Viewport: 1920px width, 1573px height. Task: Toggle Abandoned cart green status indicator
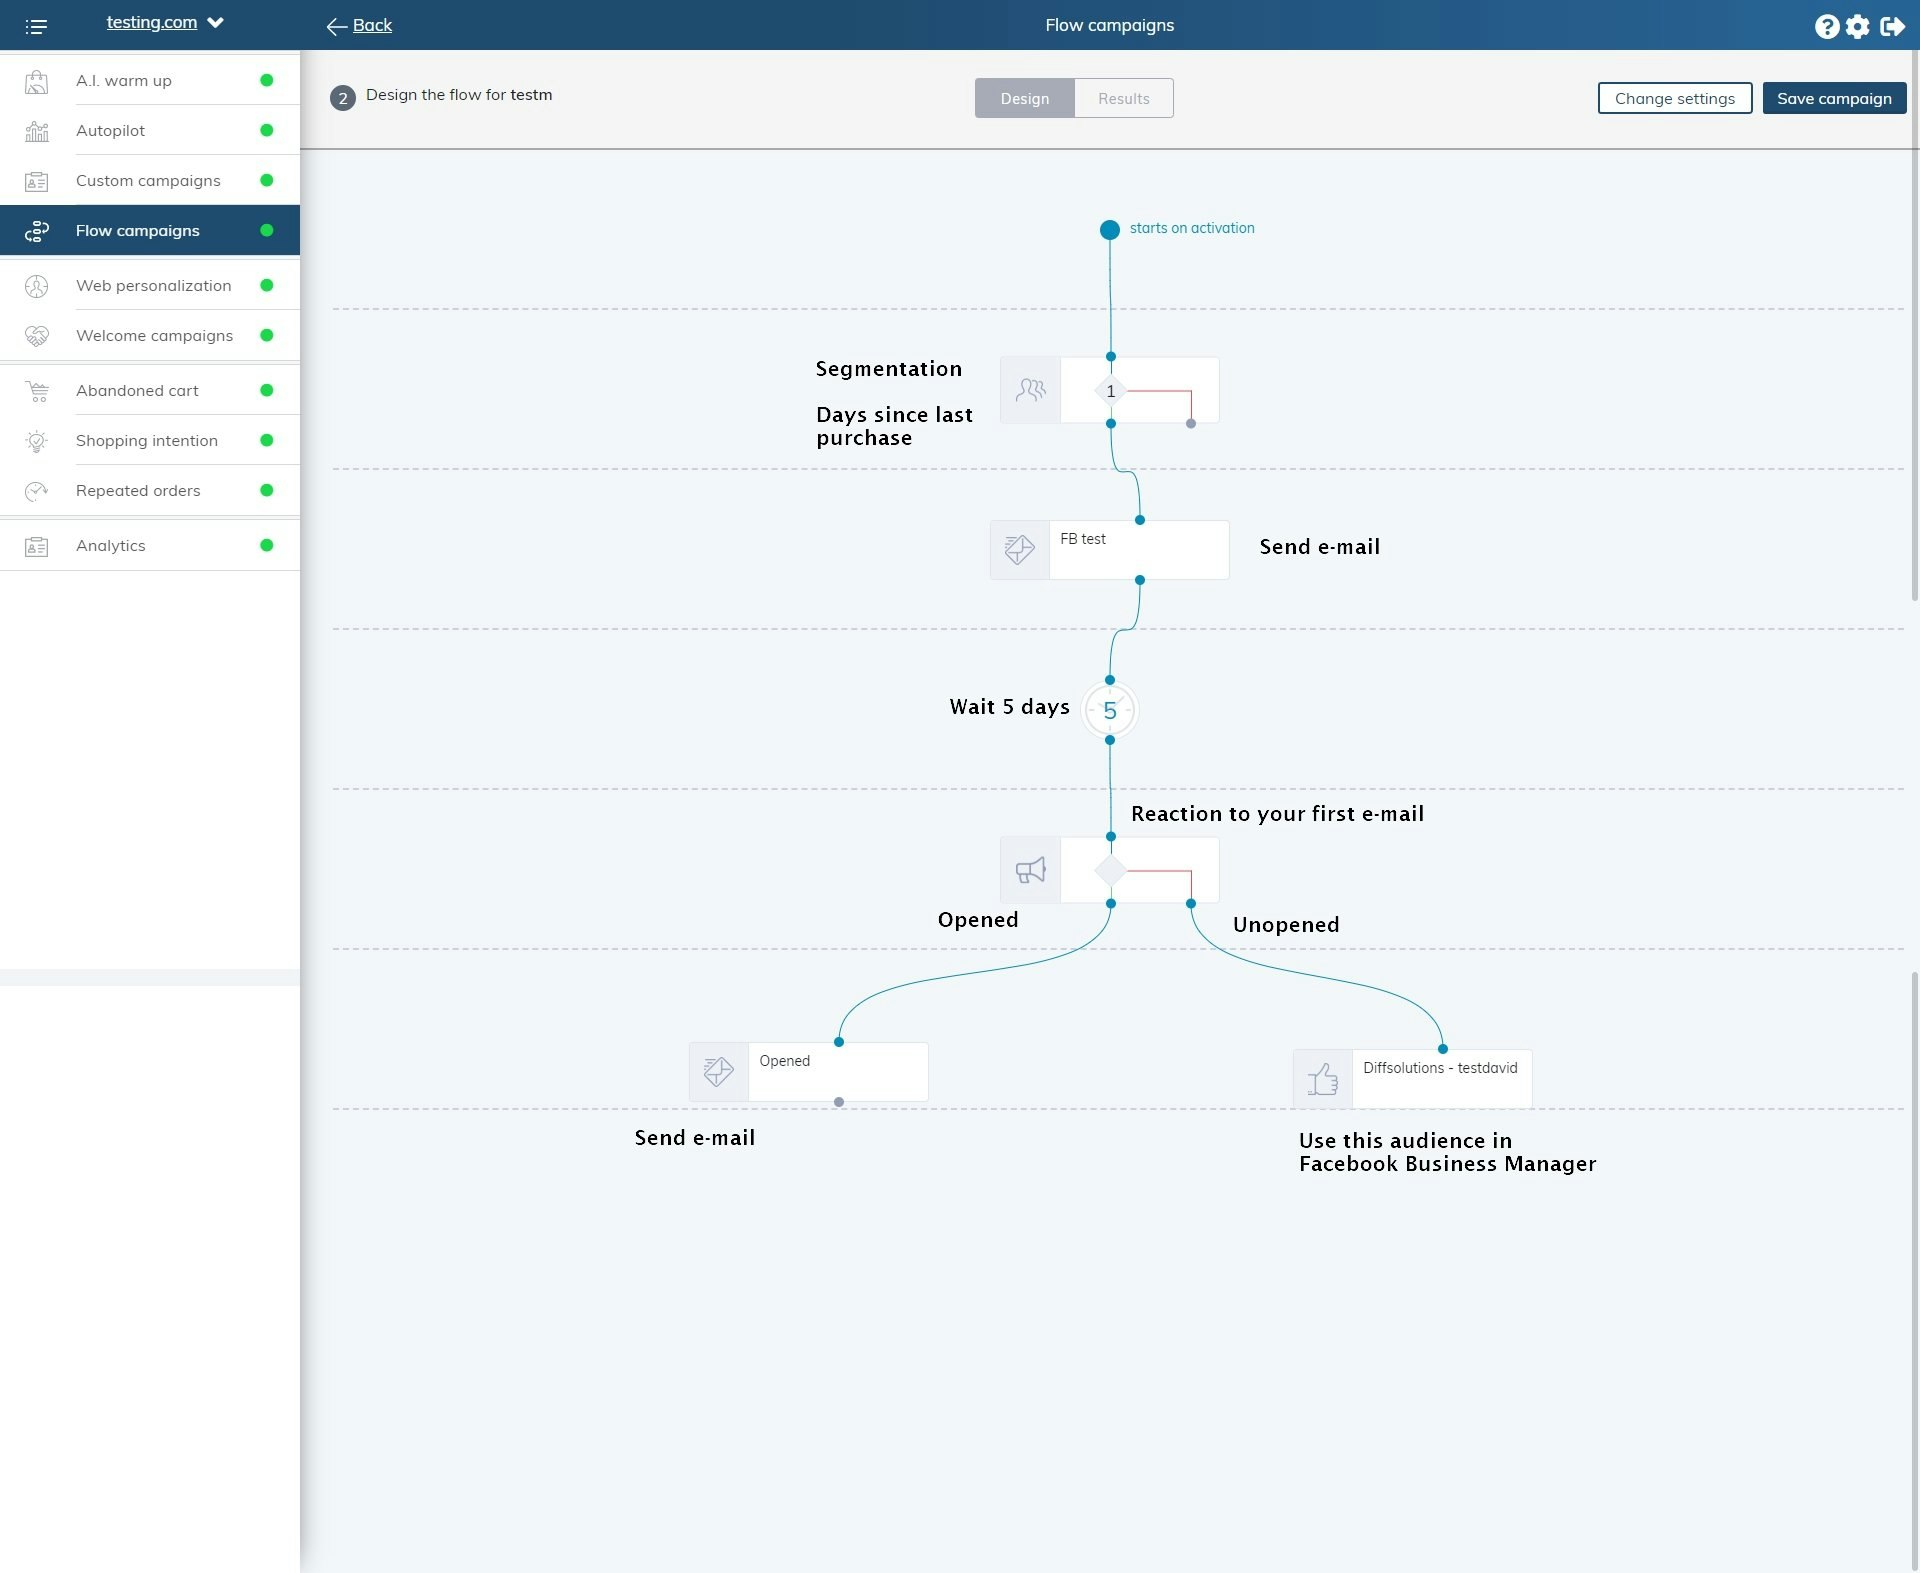pos(266,390)
